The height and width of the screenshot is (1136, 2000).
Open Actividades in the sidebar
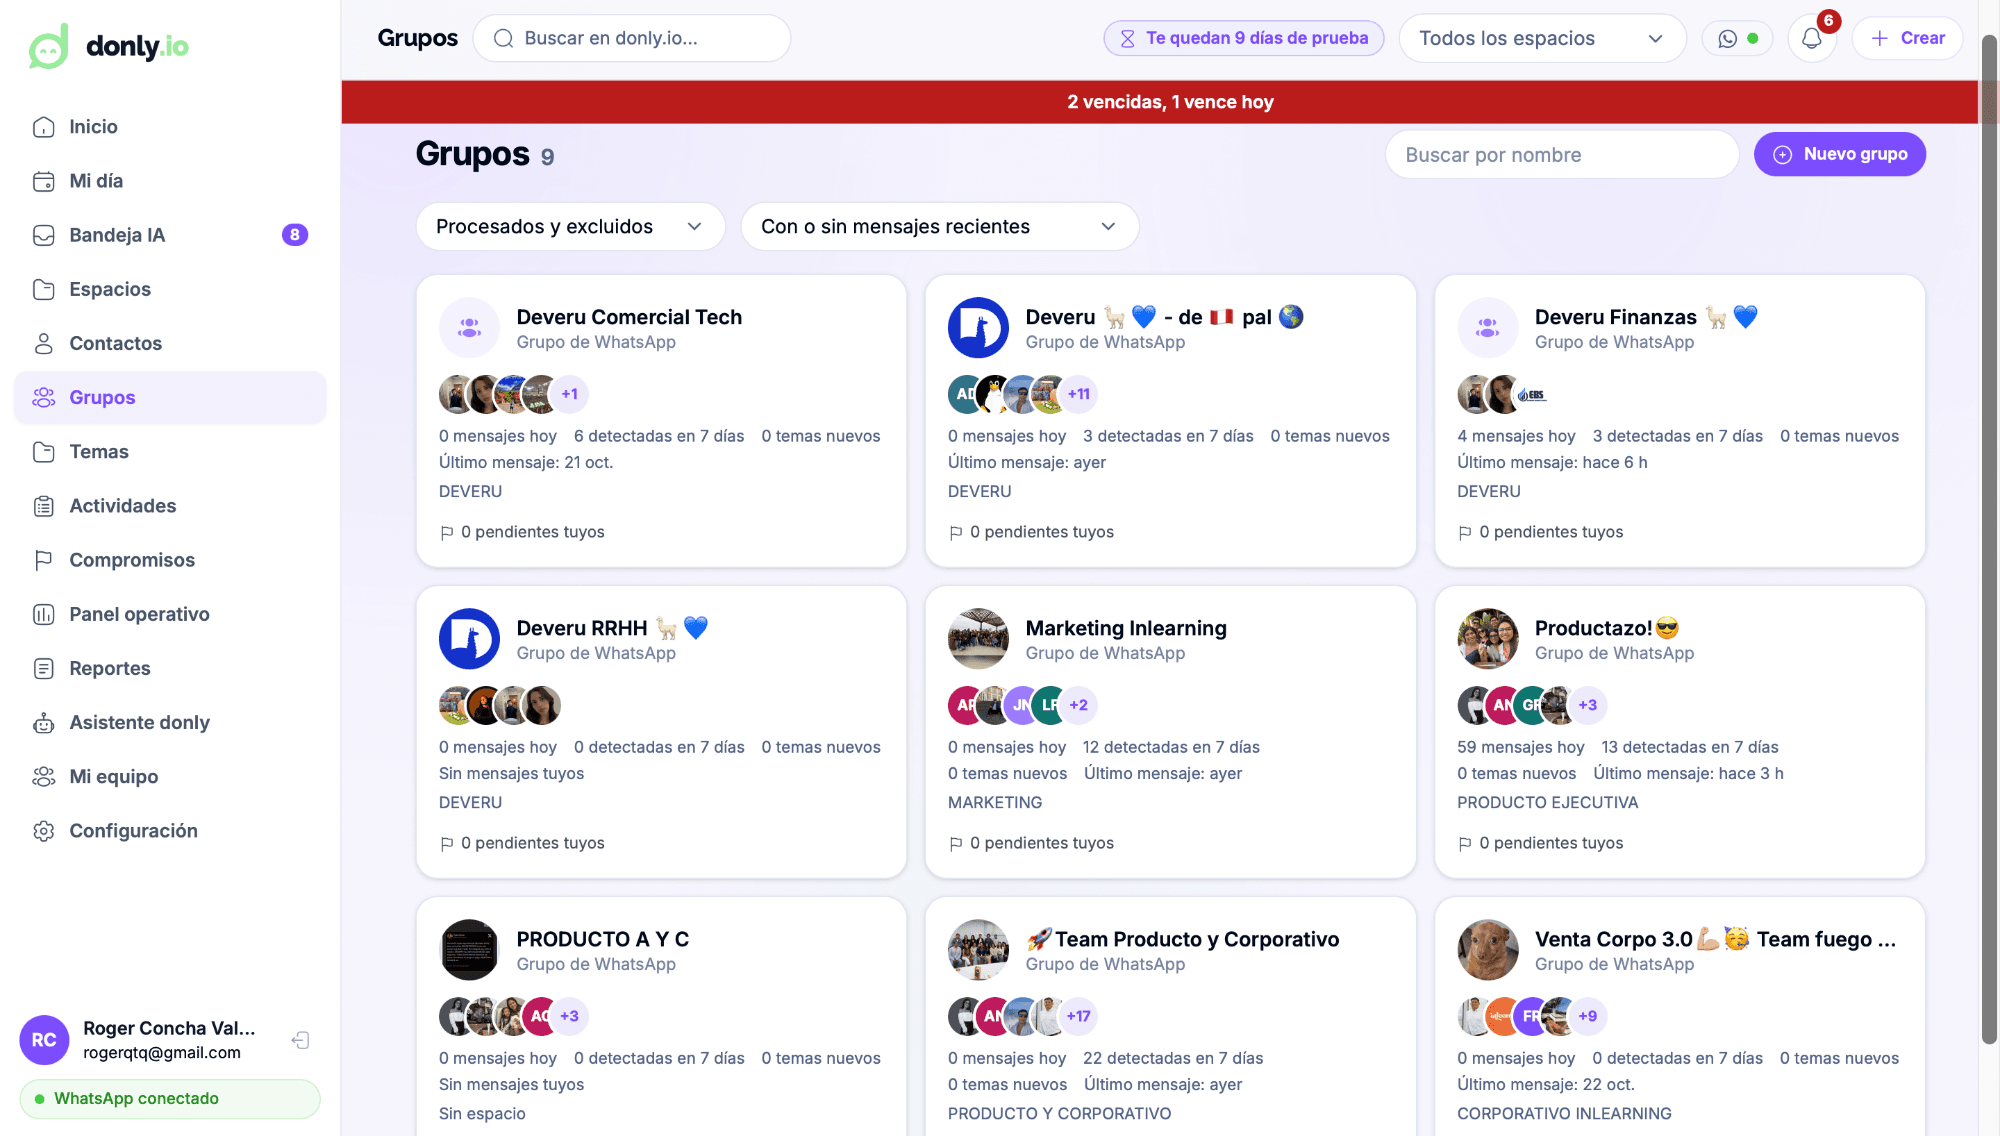tap(170, 506)
